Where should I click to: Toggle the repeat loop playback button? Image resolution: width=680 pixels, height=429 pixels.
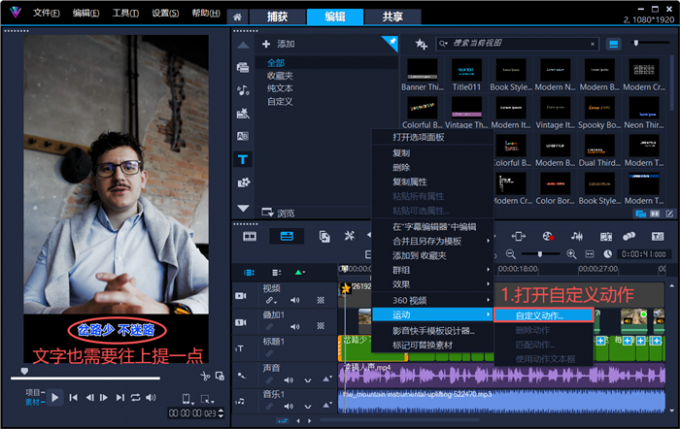click(135, 397)
